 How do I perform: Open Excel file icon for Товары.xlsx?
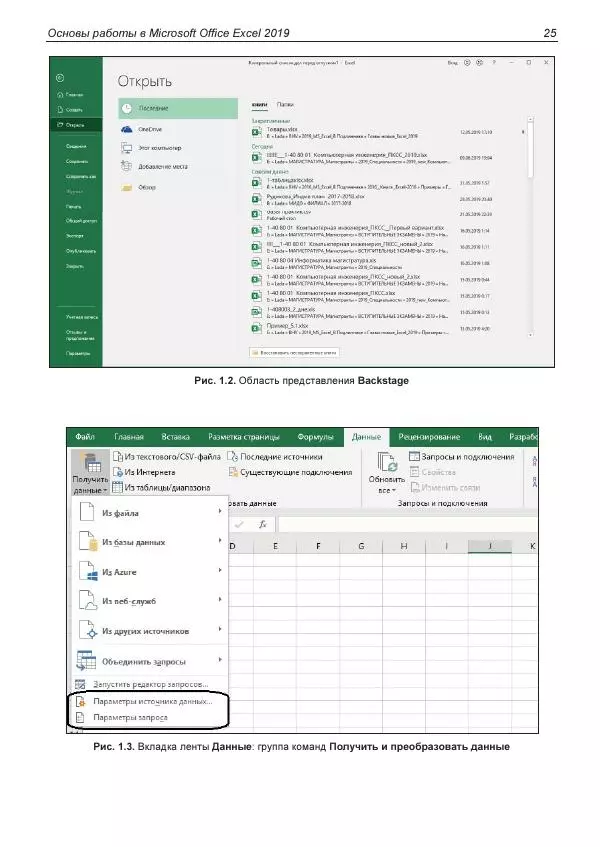tap(257, 132)
